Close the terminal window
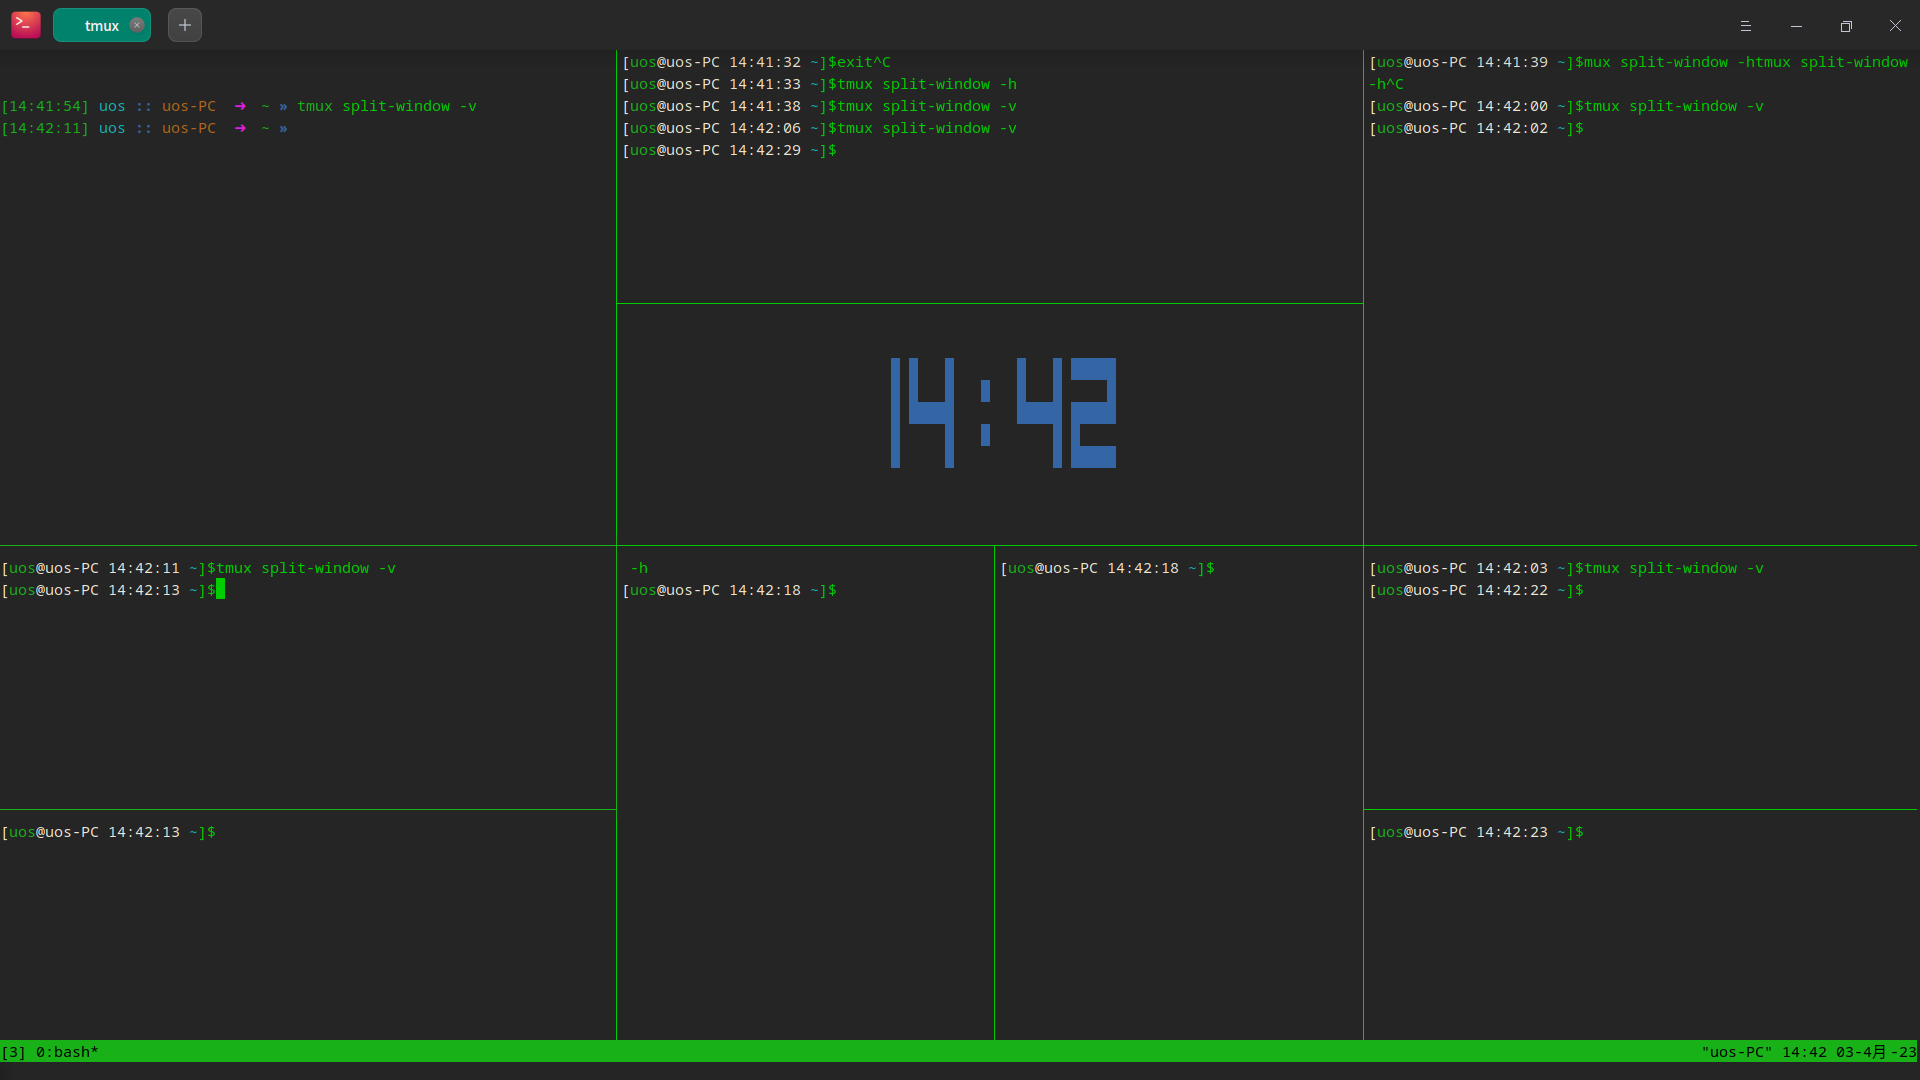 pos(1895,26)
